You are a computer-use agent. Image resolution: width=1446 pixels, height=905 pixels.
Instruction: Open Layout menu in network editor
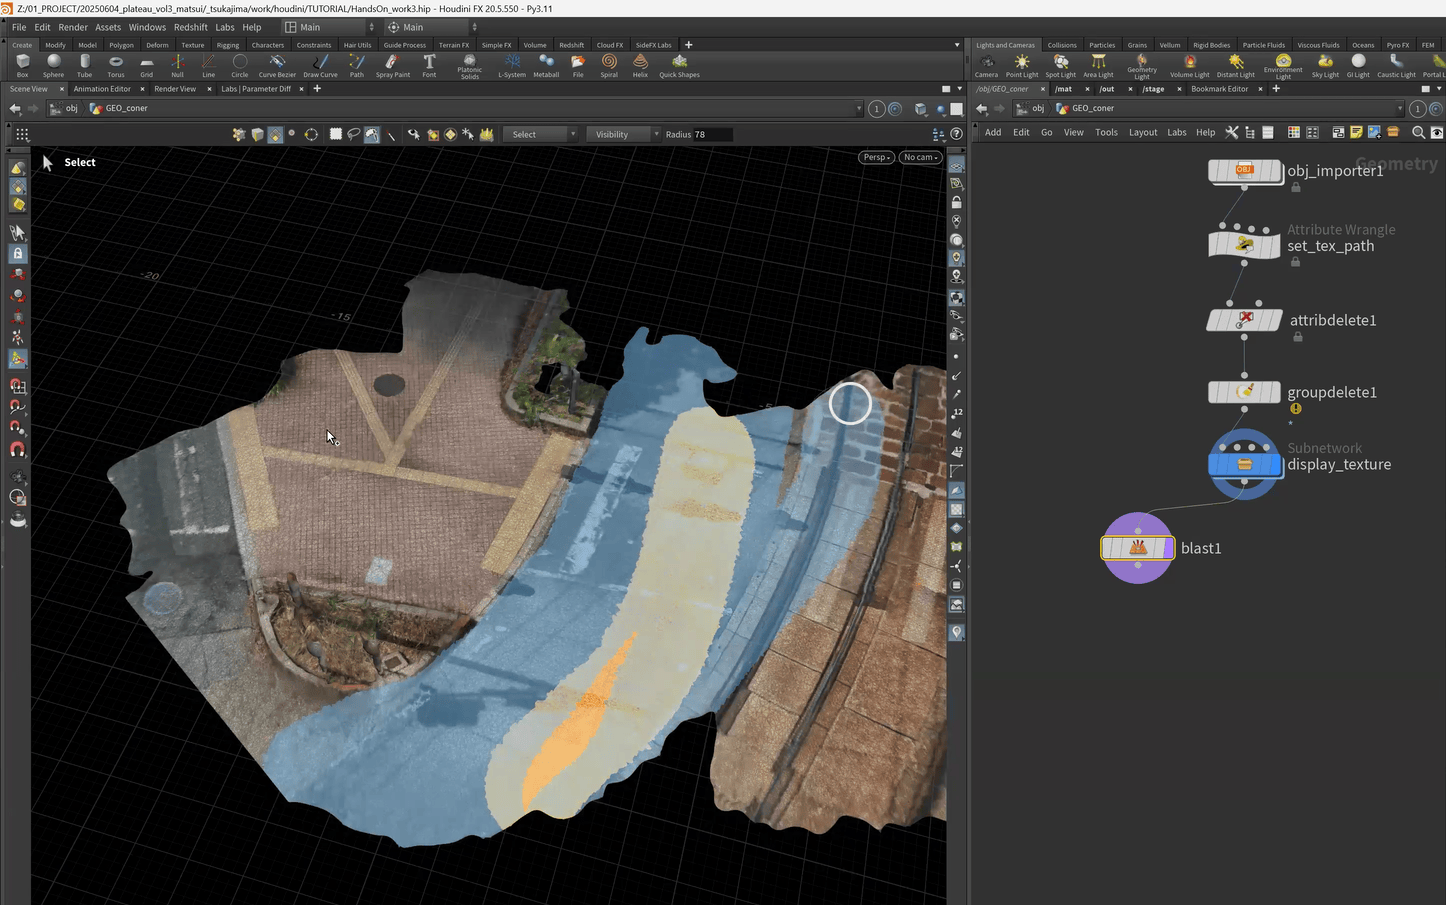point(1142,132)
